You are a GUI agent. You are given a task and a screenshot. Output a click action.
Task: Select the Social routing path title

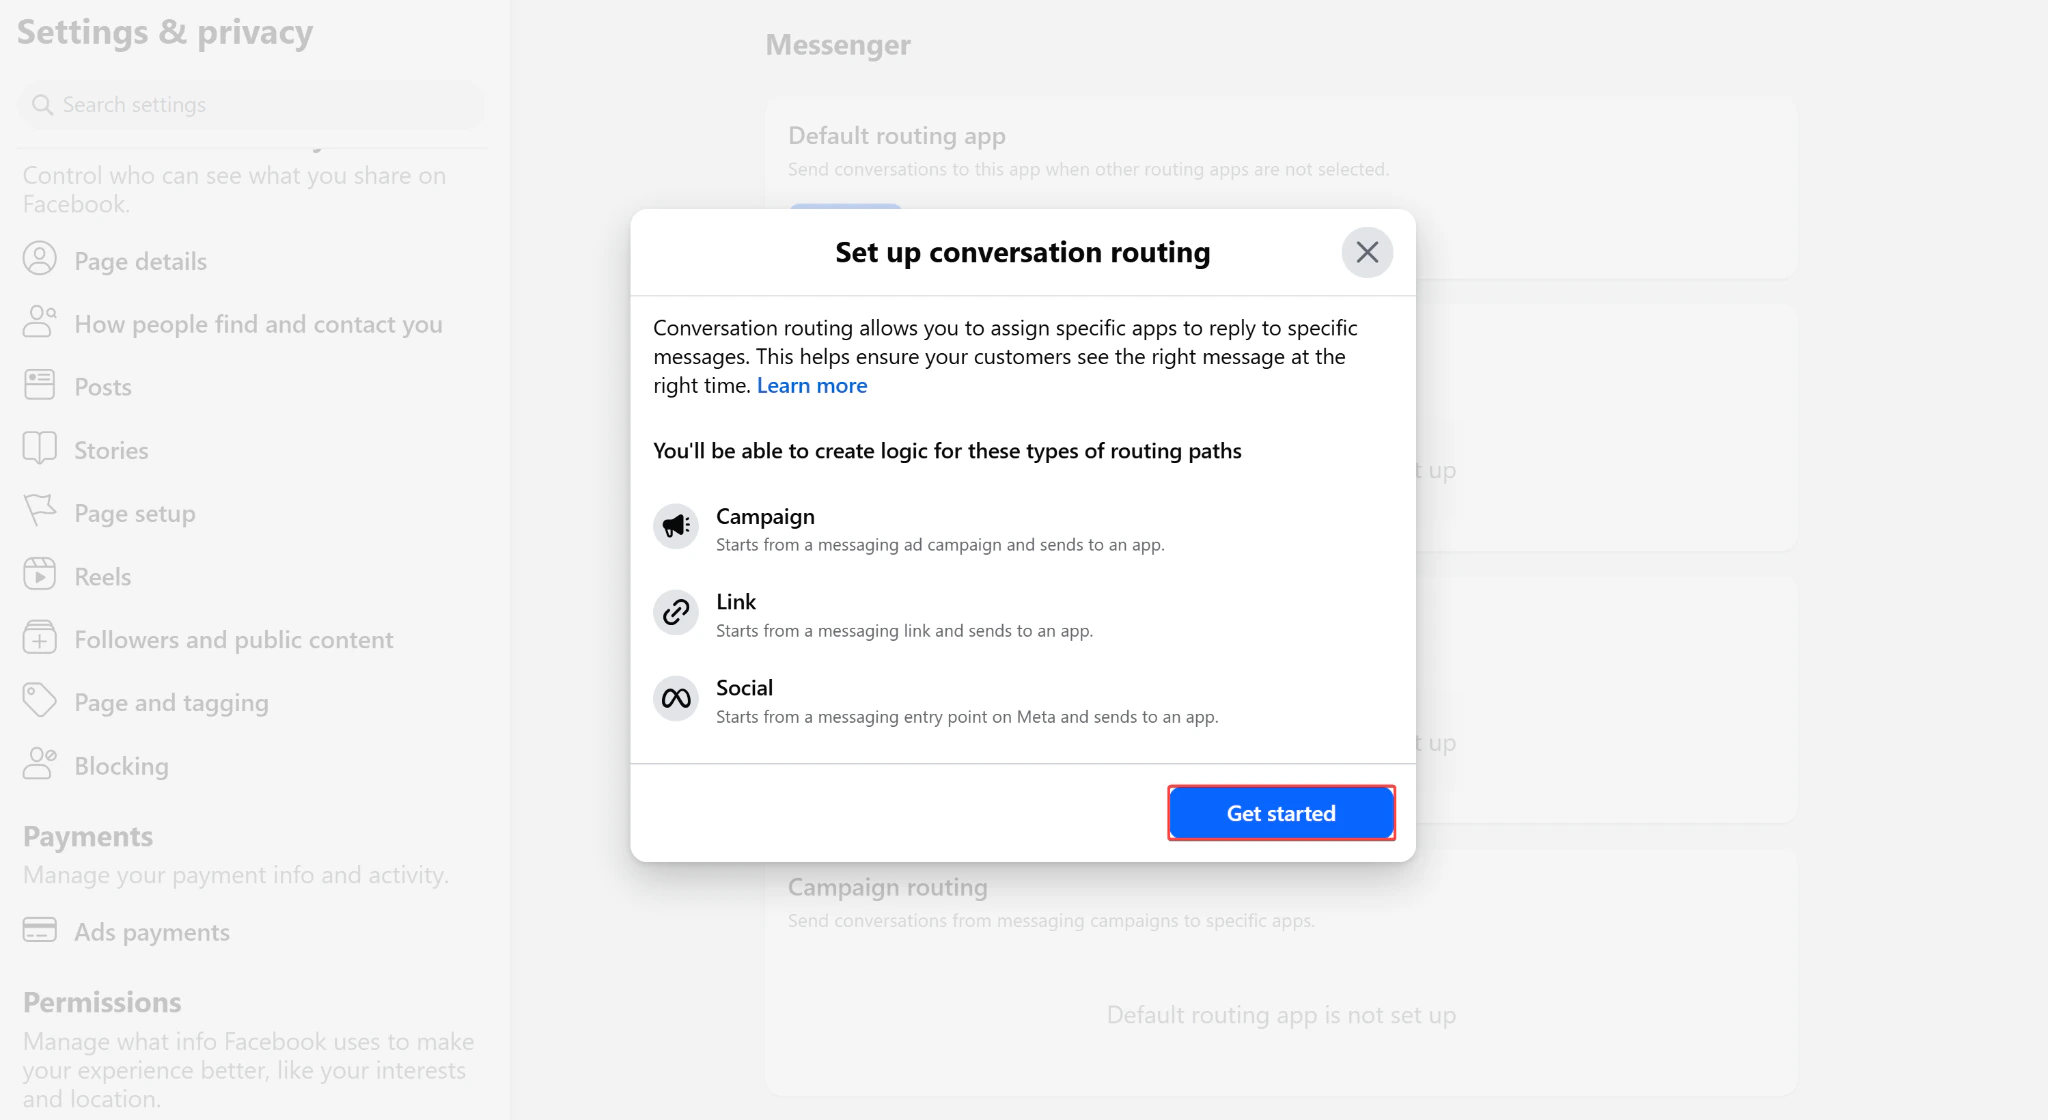[x=744, y=688]
